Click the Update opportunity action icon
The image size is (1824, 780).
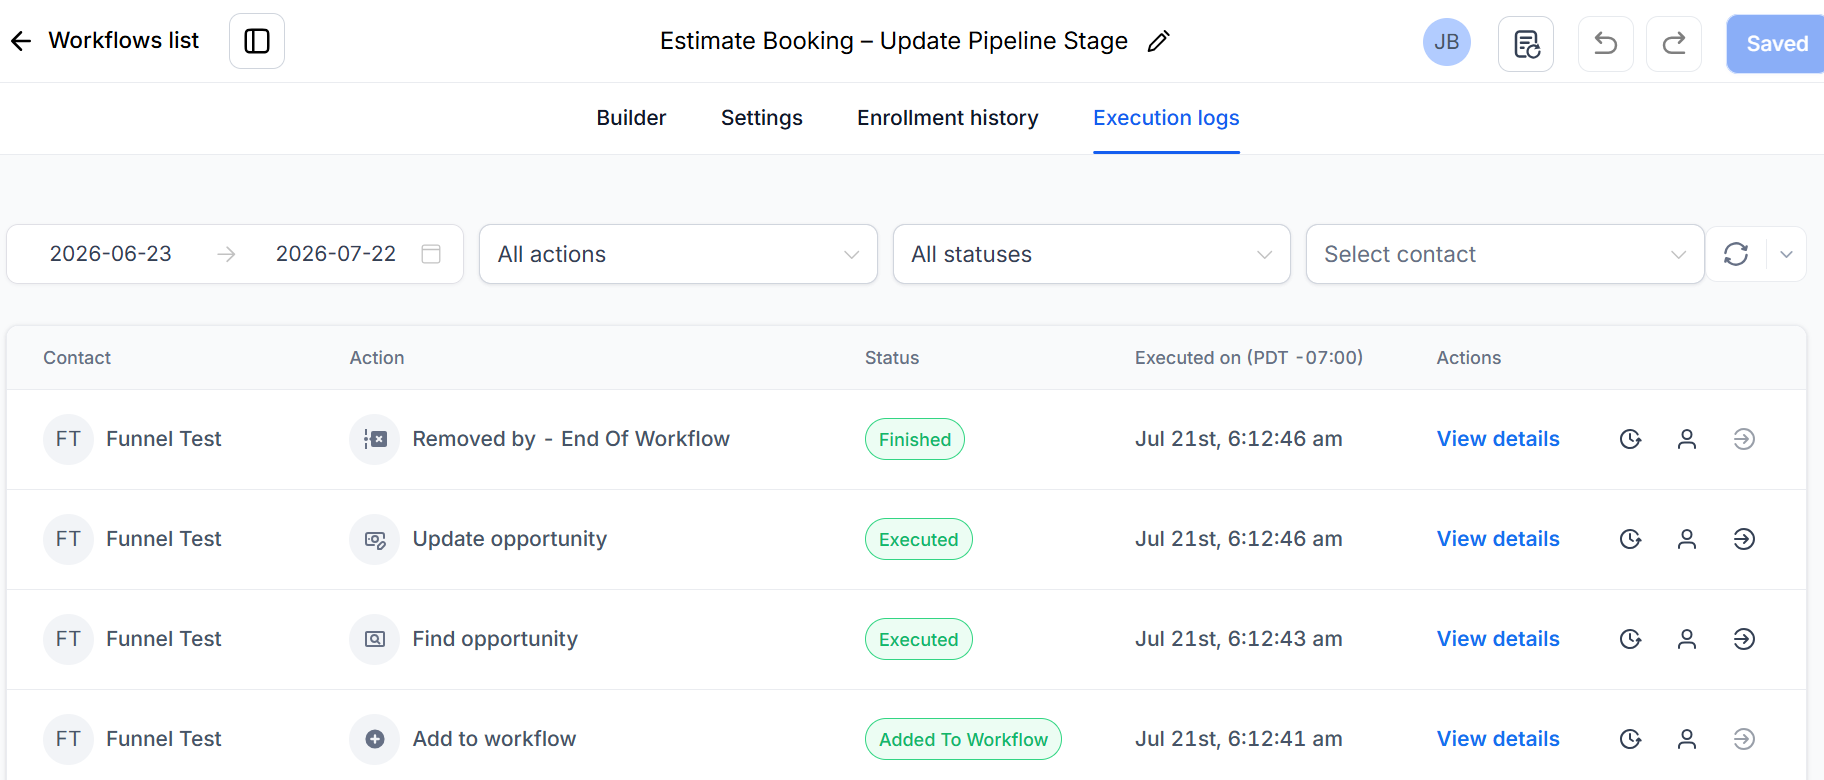(x=375, y=539)
